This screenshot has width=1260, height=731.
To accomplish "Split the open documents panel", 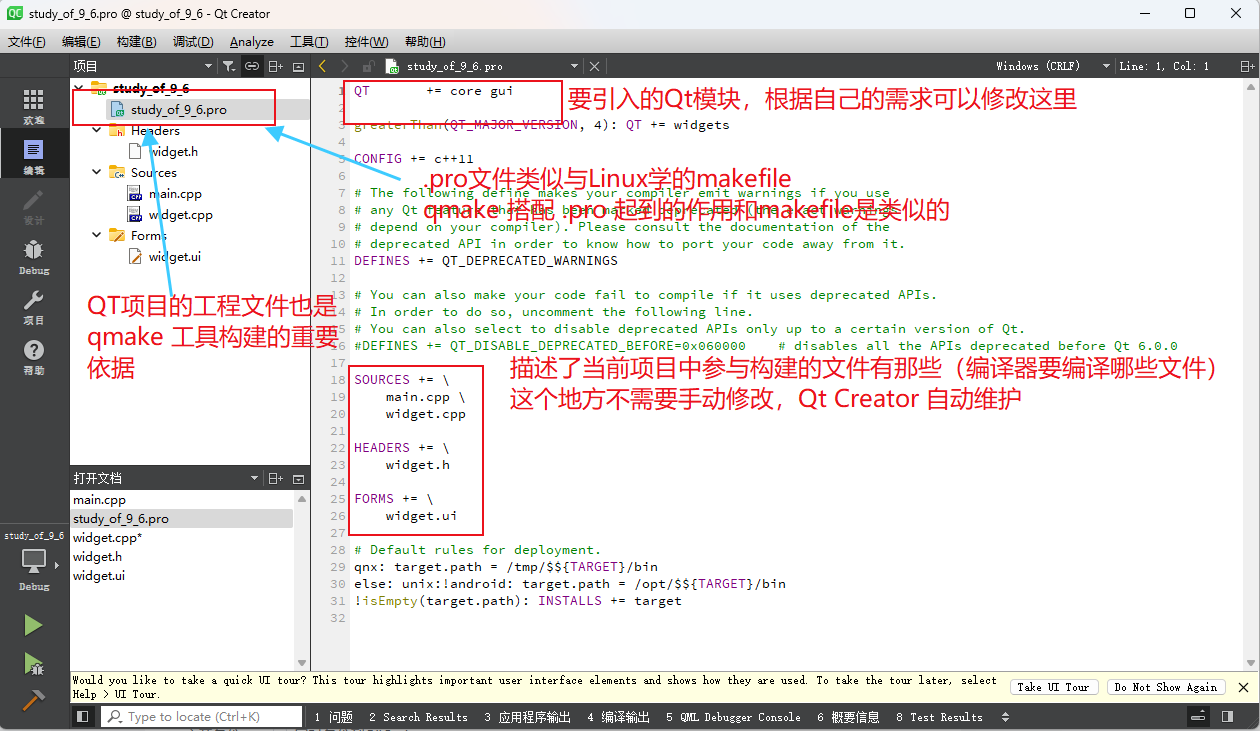I will (276, 478).
